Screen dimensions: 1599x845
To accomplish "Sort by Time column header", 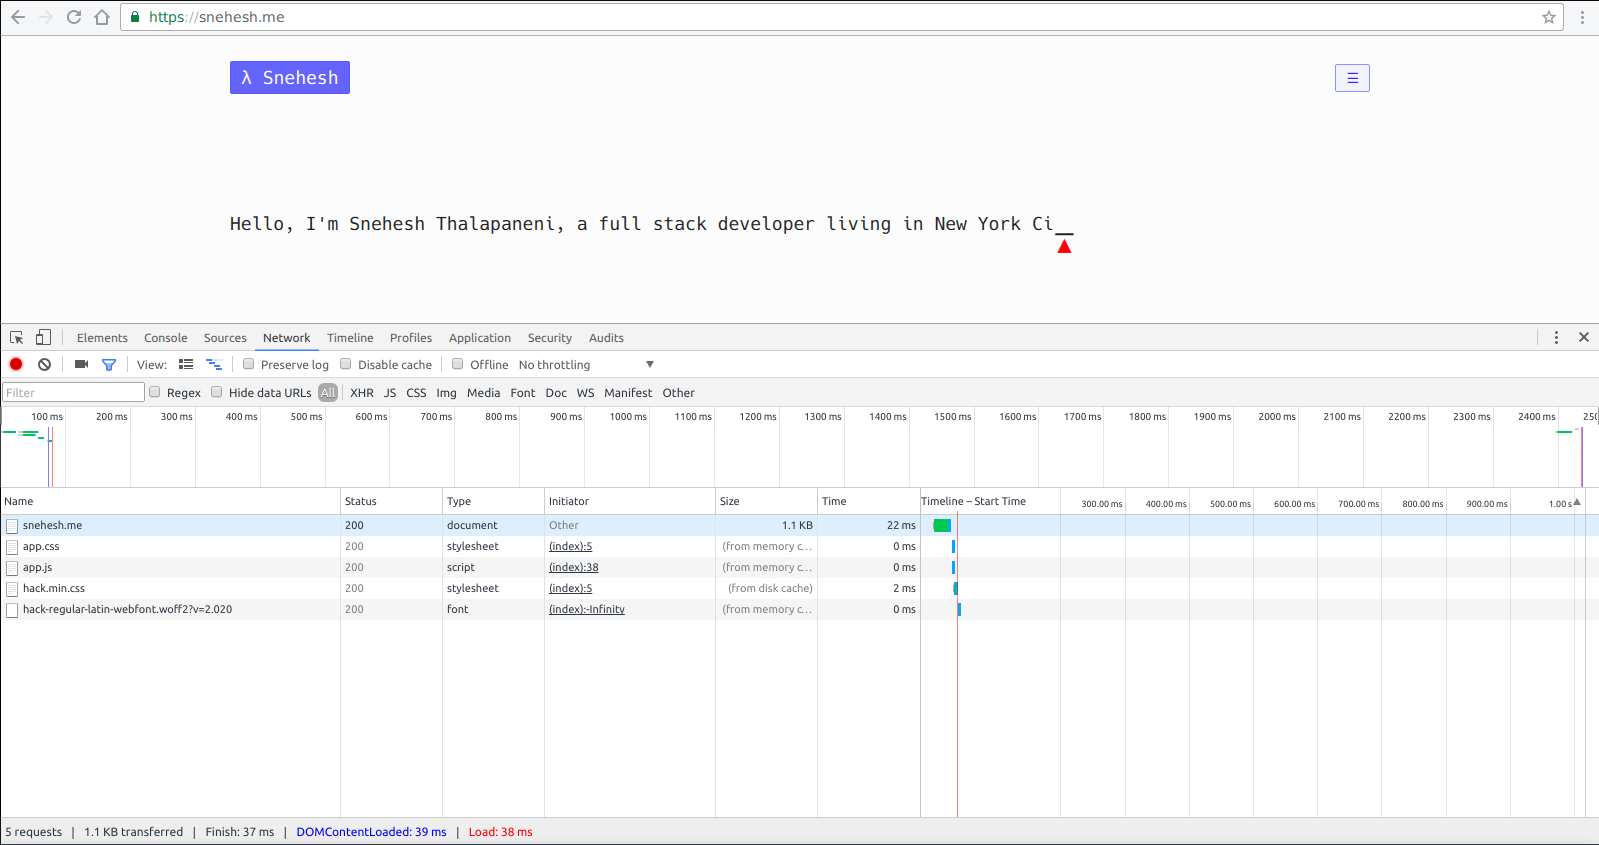I will click(x=868, y=501).
